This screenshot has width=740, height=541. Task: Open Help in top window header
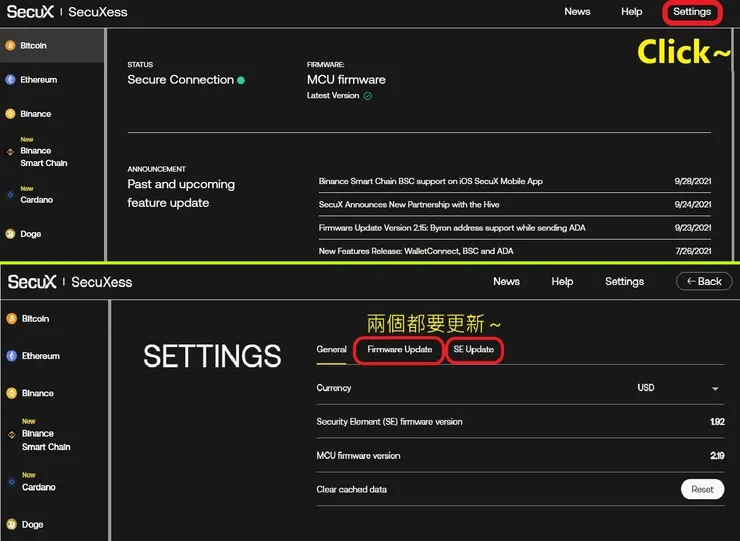(631, 12)
